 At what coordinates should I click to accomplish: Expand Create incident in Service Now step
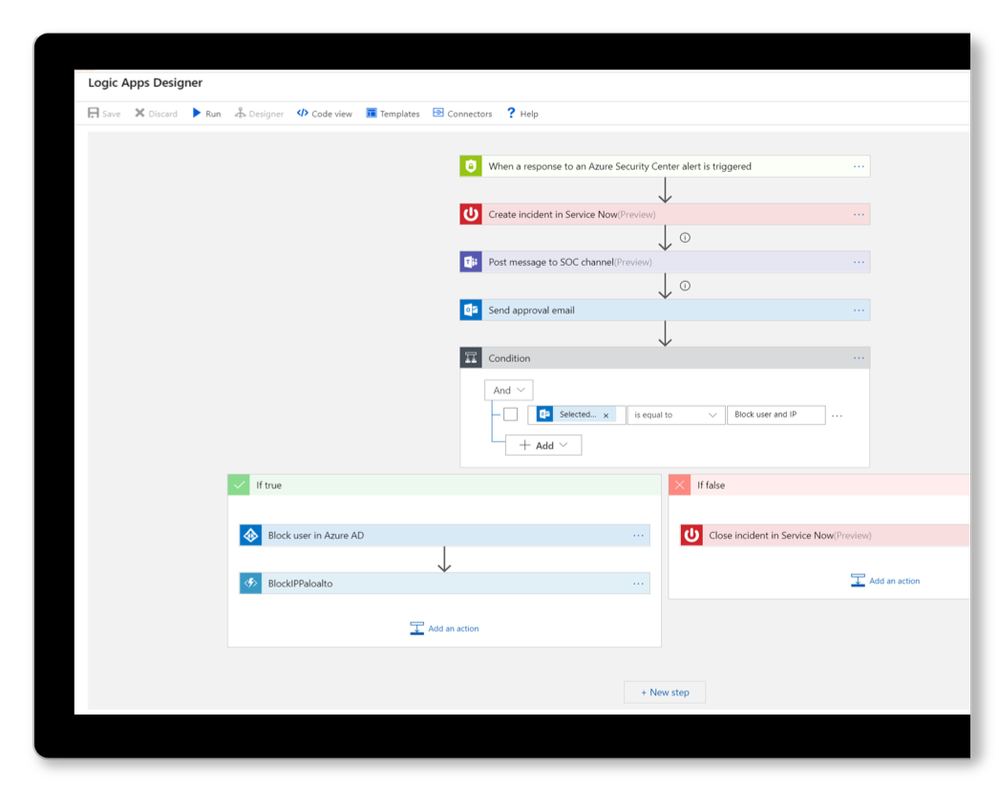tap(665, 214)
